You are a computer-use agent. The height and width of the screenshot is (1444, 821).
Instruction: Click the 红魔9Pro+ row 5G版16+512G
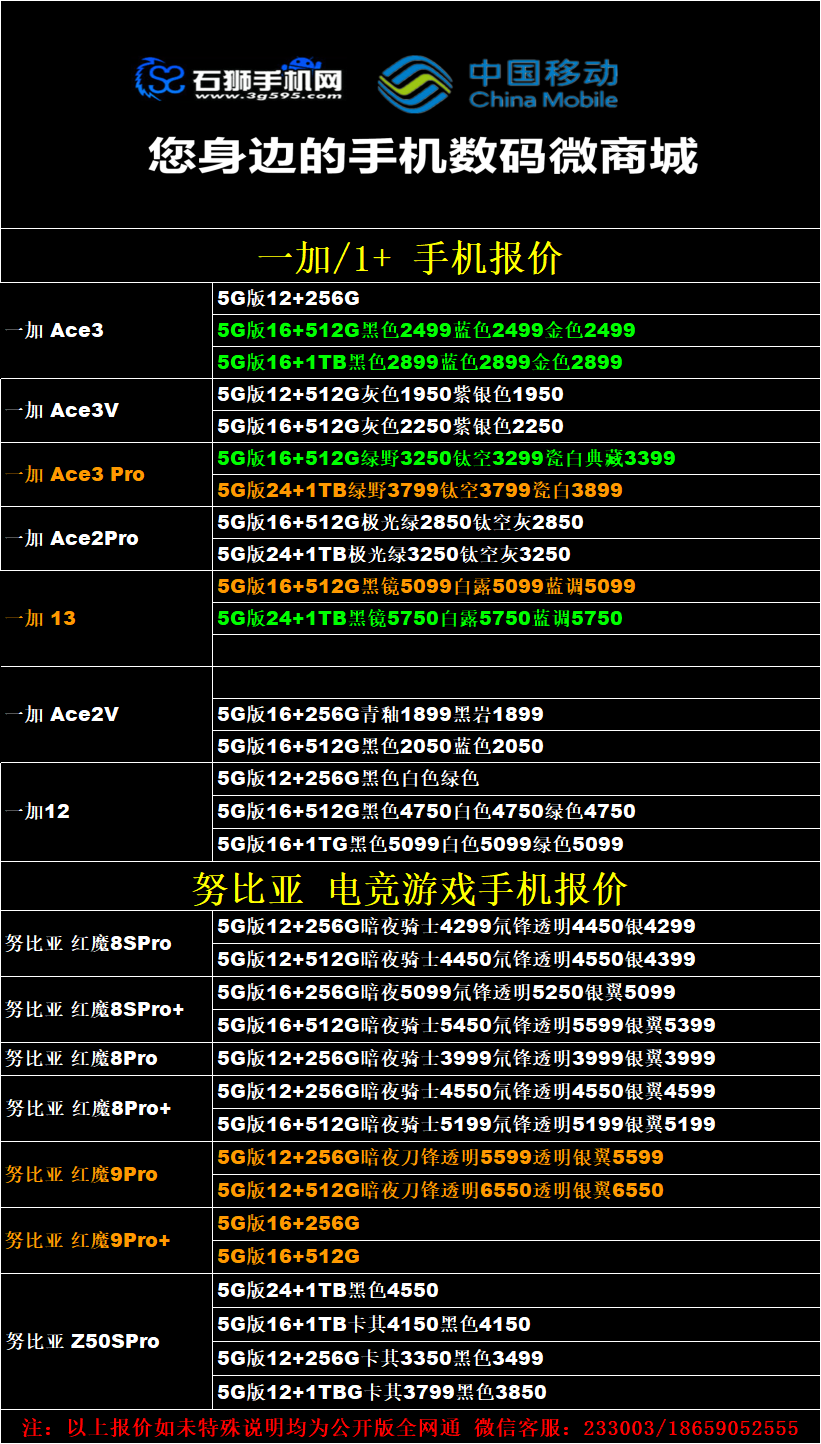coord(516,1256)
